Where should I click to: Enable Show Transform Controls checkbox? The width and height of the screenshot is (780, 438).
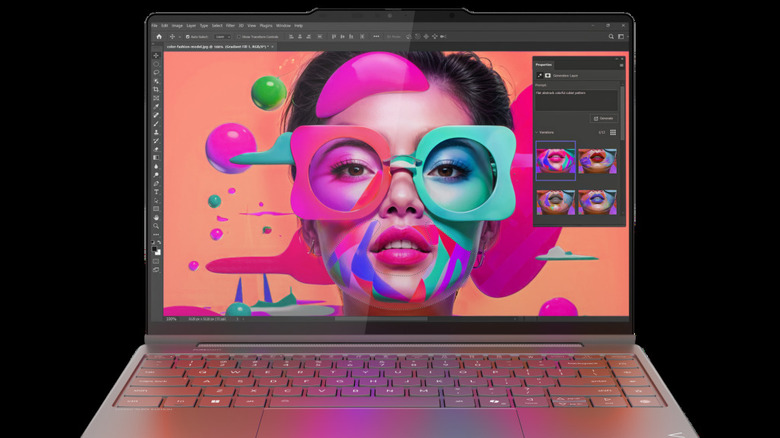tap(239, 37)
